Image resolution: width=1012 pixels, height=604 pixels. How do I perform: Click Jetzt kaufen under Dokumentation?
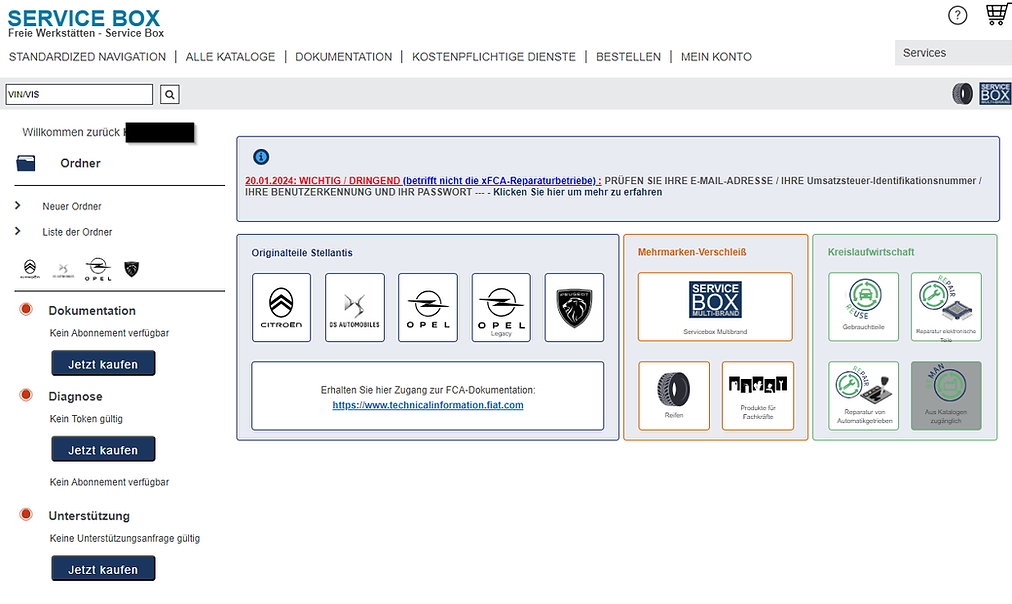103,363
